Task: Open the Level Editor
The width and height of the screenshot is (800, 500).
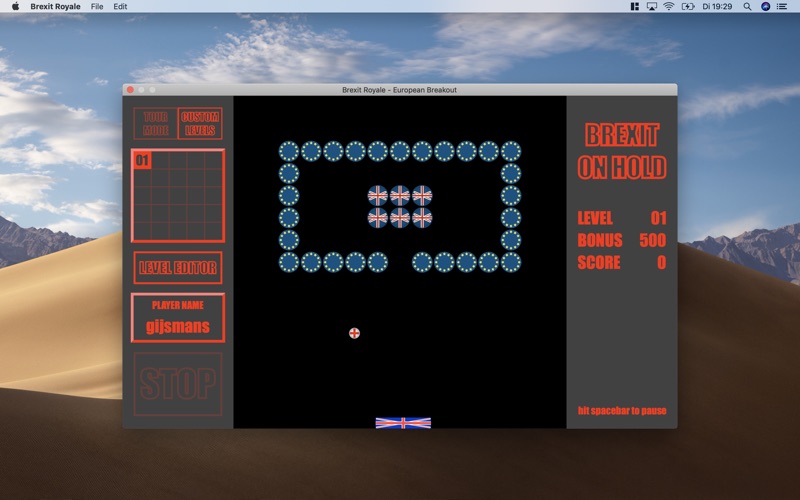Action: tap(178, 267)
